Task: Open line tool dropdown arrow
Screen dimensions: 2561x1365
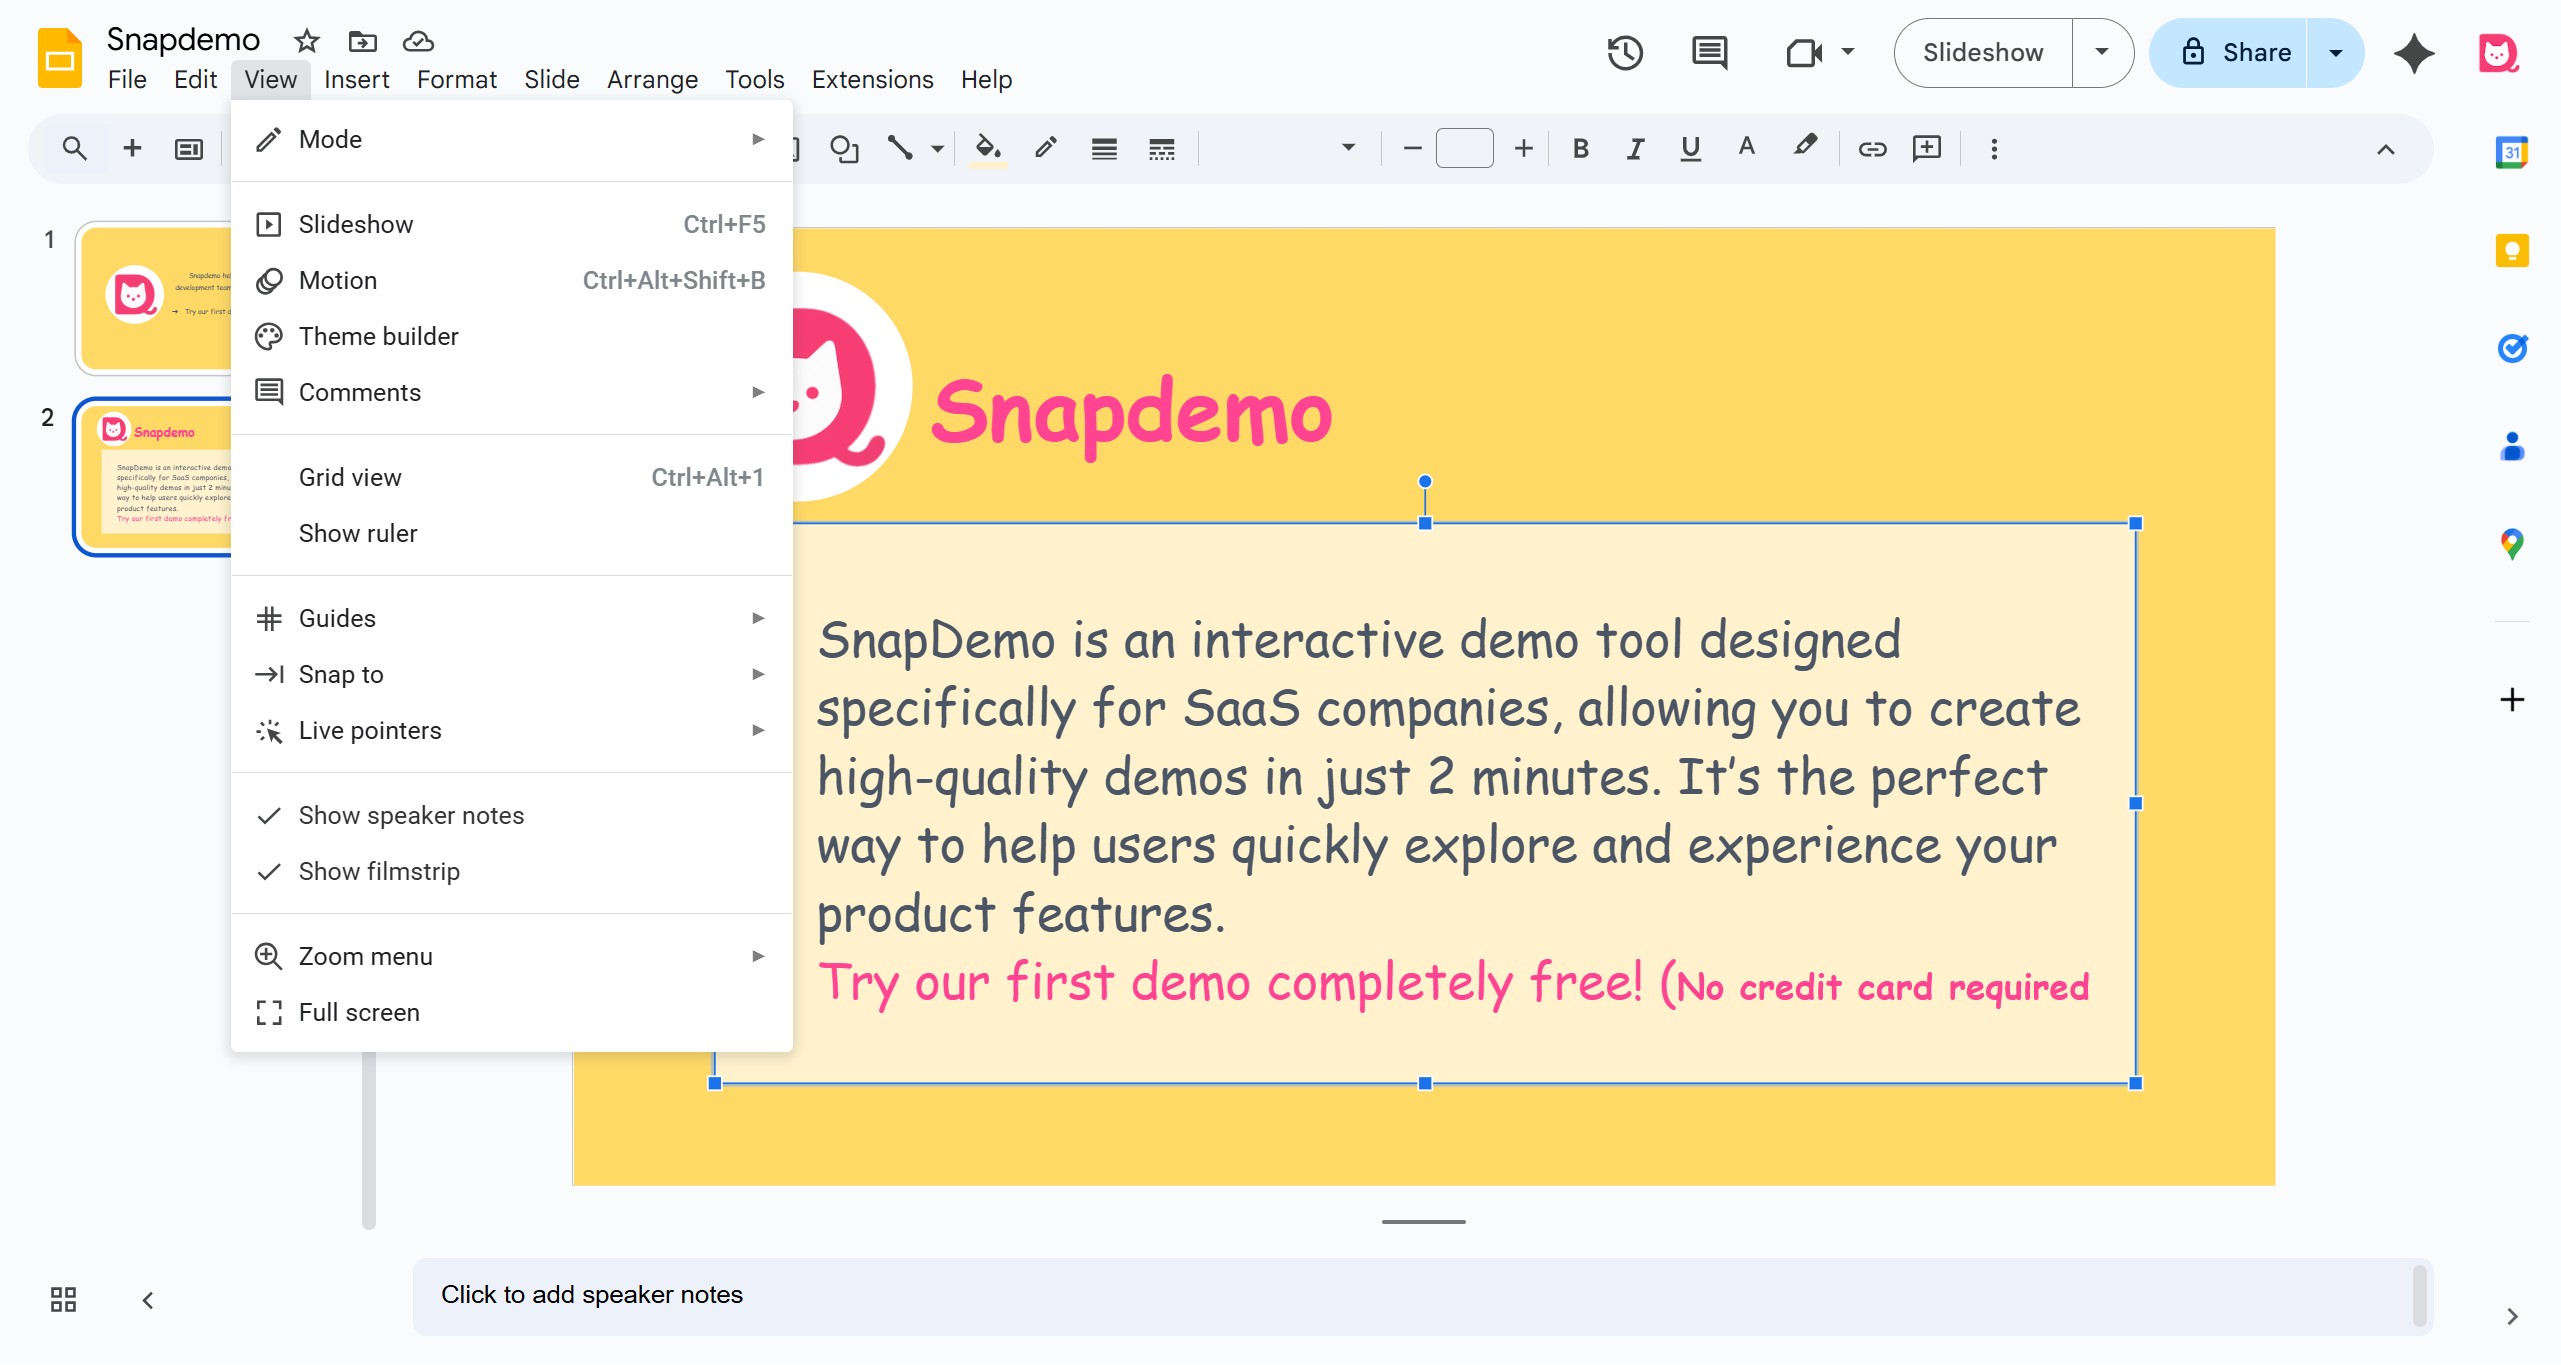Action: pyautogui.click(x=937, y=149)
